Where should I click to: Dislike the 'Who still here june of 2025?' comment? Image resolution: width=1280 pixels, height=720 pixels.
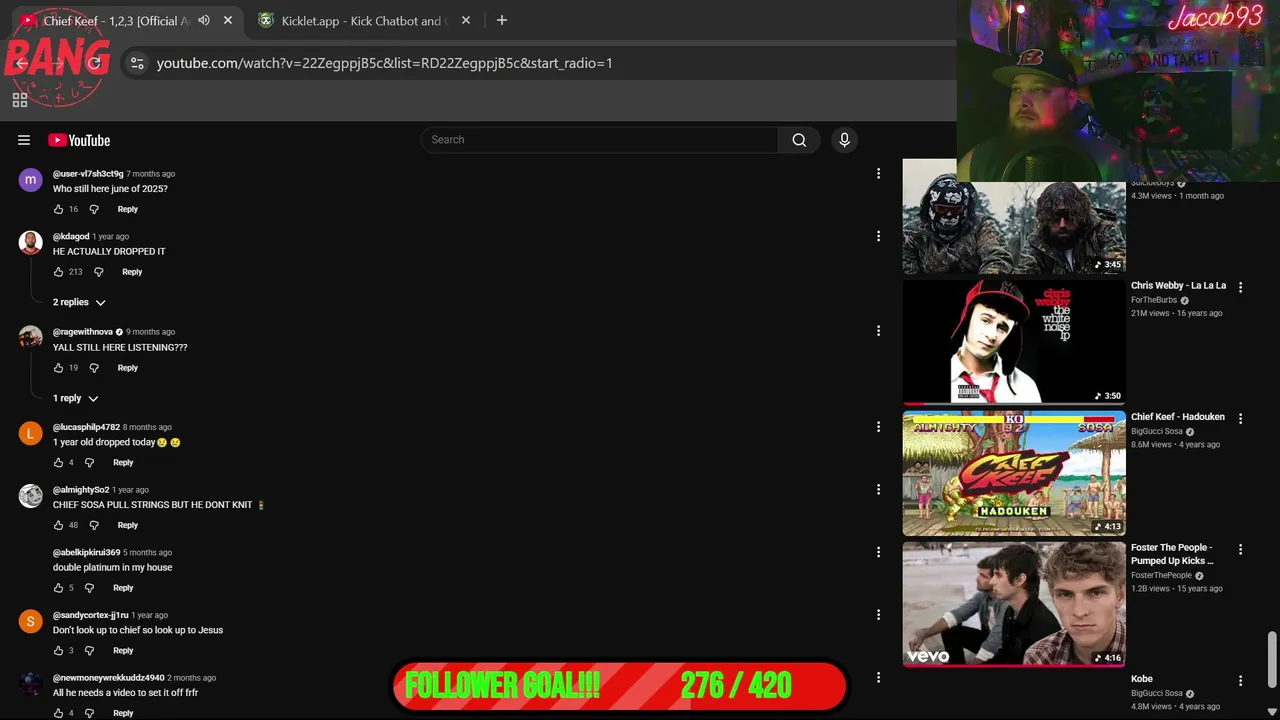pyautogui.click(x=94, y=209)
